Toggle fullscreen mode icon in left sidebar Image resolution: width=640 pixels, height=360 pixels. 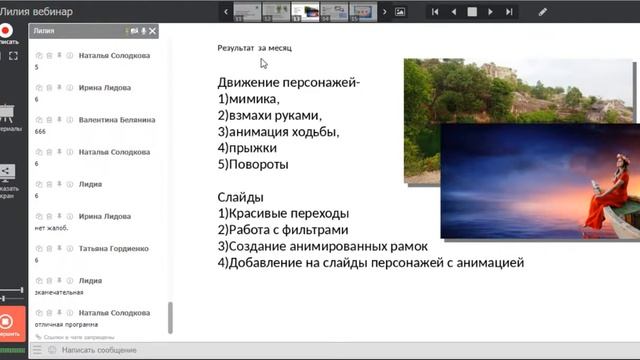click(x=13, y=56)
